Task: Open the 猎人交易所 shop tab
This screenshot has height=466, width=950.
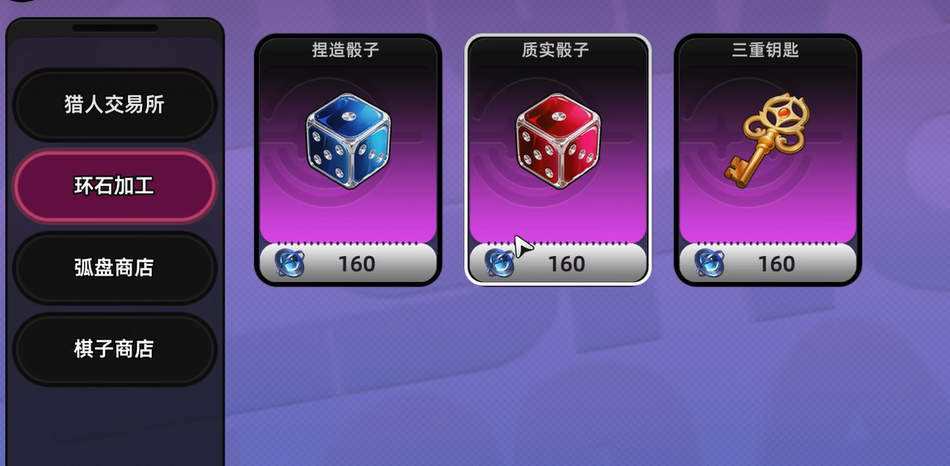Action: tap(115, 105)
